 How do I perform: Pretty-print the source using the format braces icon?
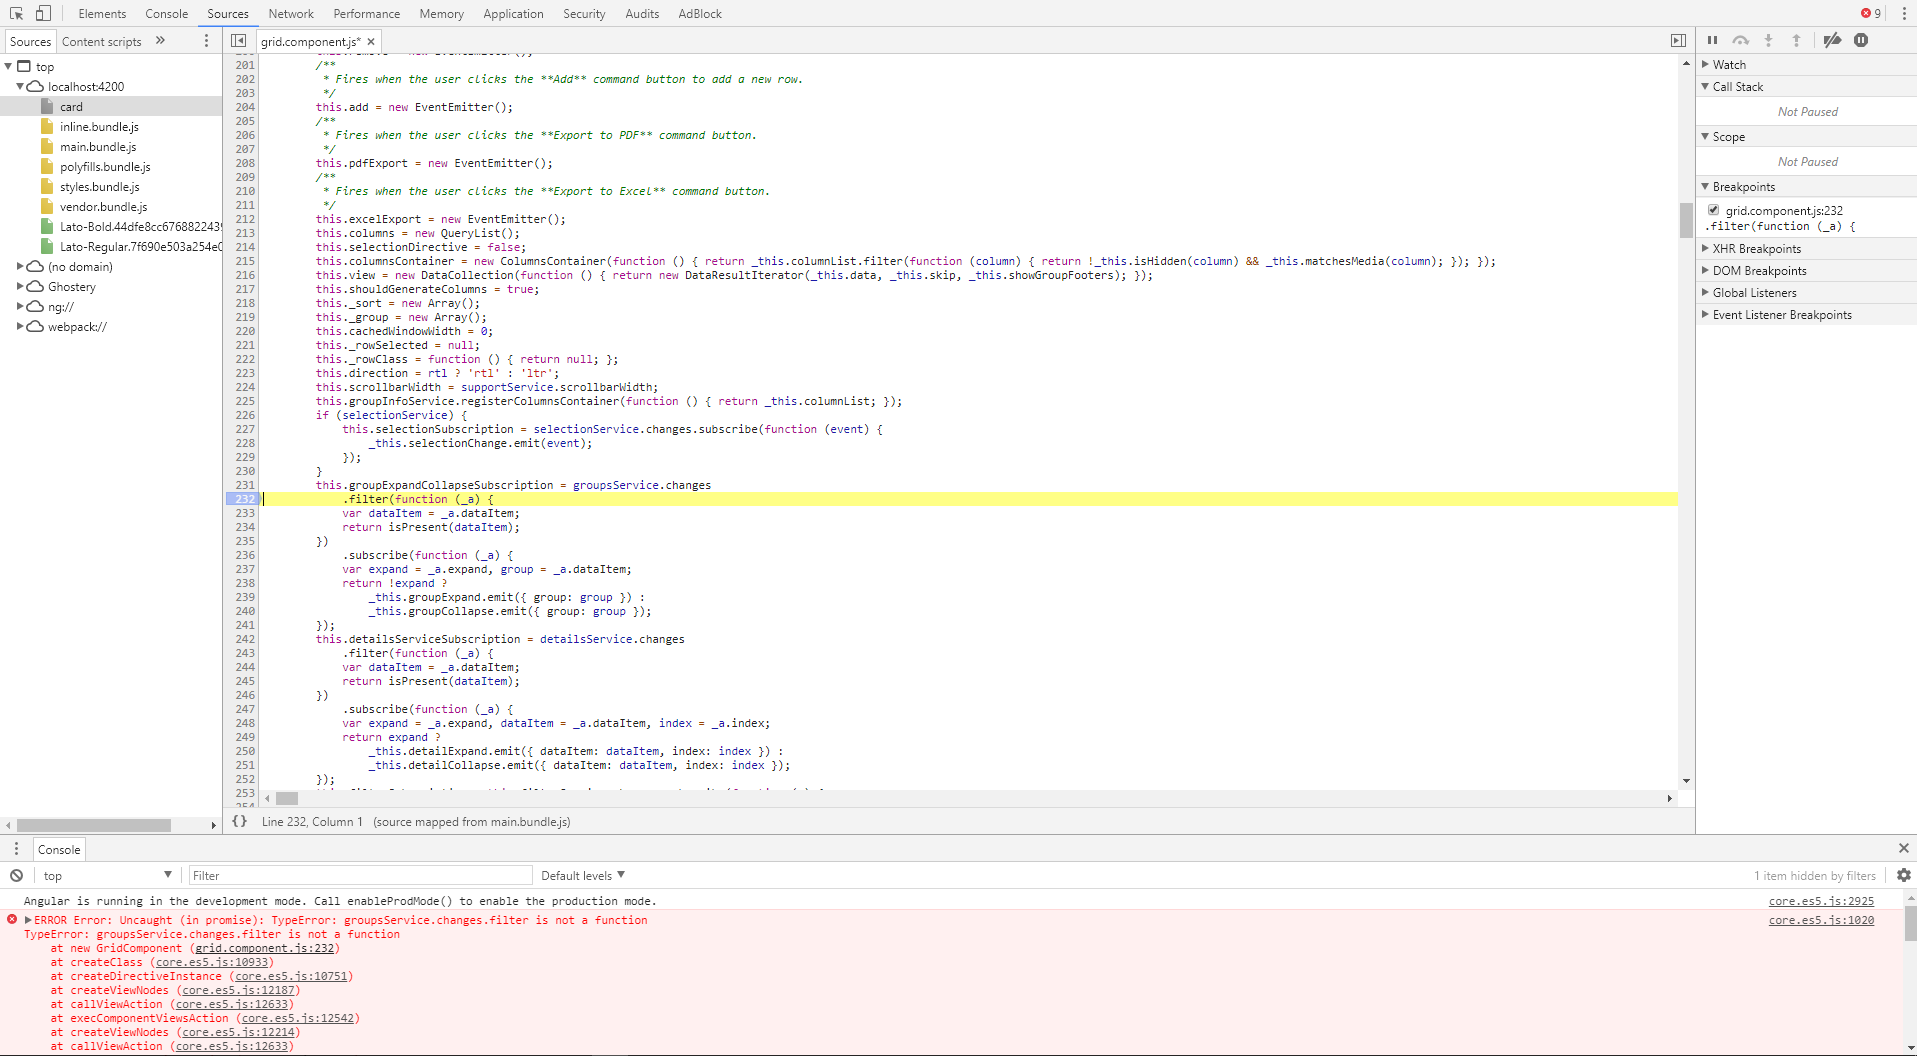(239, 821)
